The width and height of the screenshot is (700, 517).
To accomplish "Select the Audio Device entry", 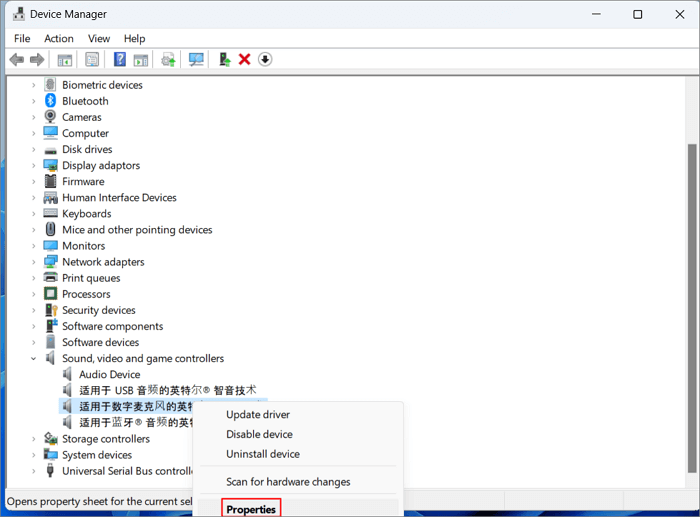I will 109,375.
